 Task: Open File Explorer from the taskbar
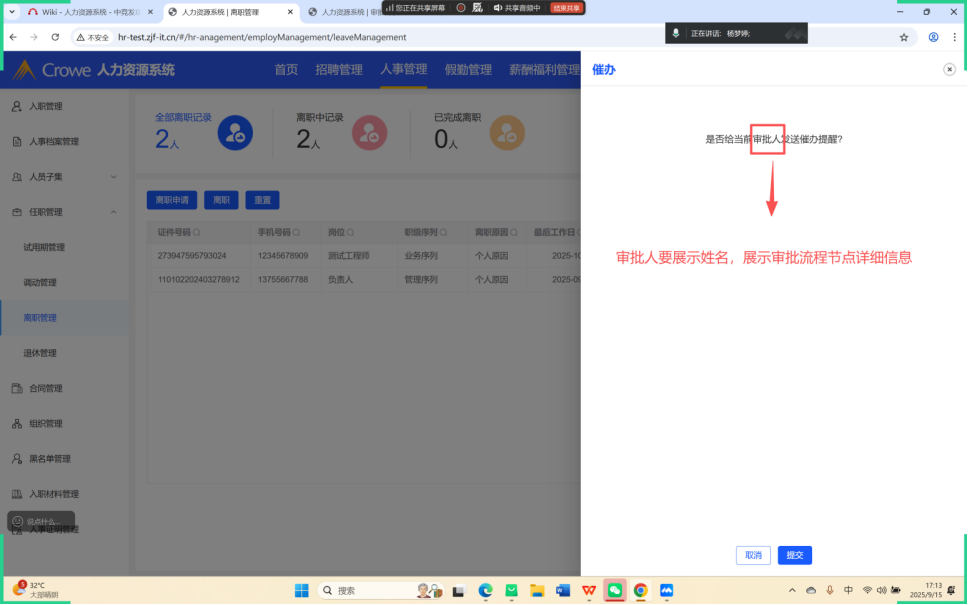537,591
